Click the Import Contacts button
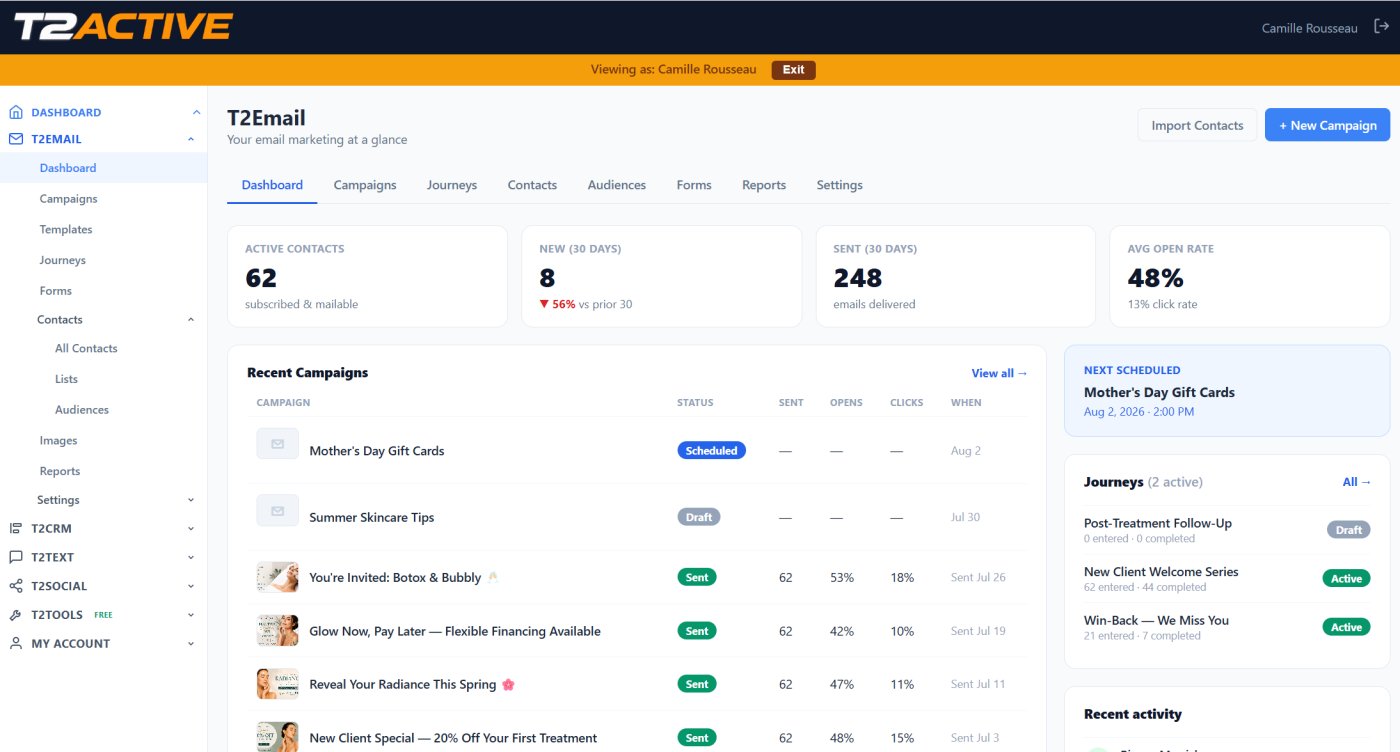Image resolution: width=1400 pixels, height=752 pixels. tap(1197, 125)
